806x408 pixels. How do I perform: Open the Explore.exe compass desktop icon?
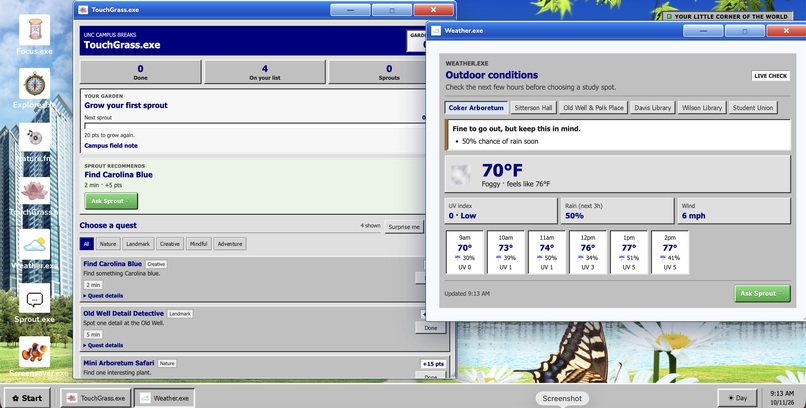pos(34,84)
